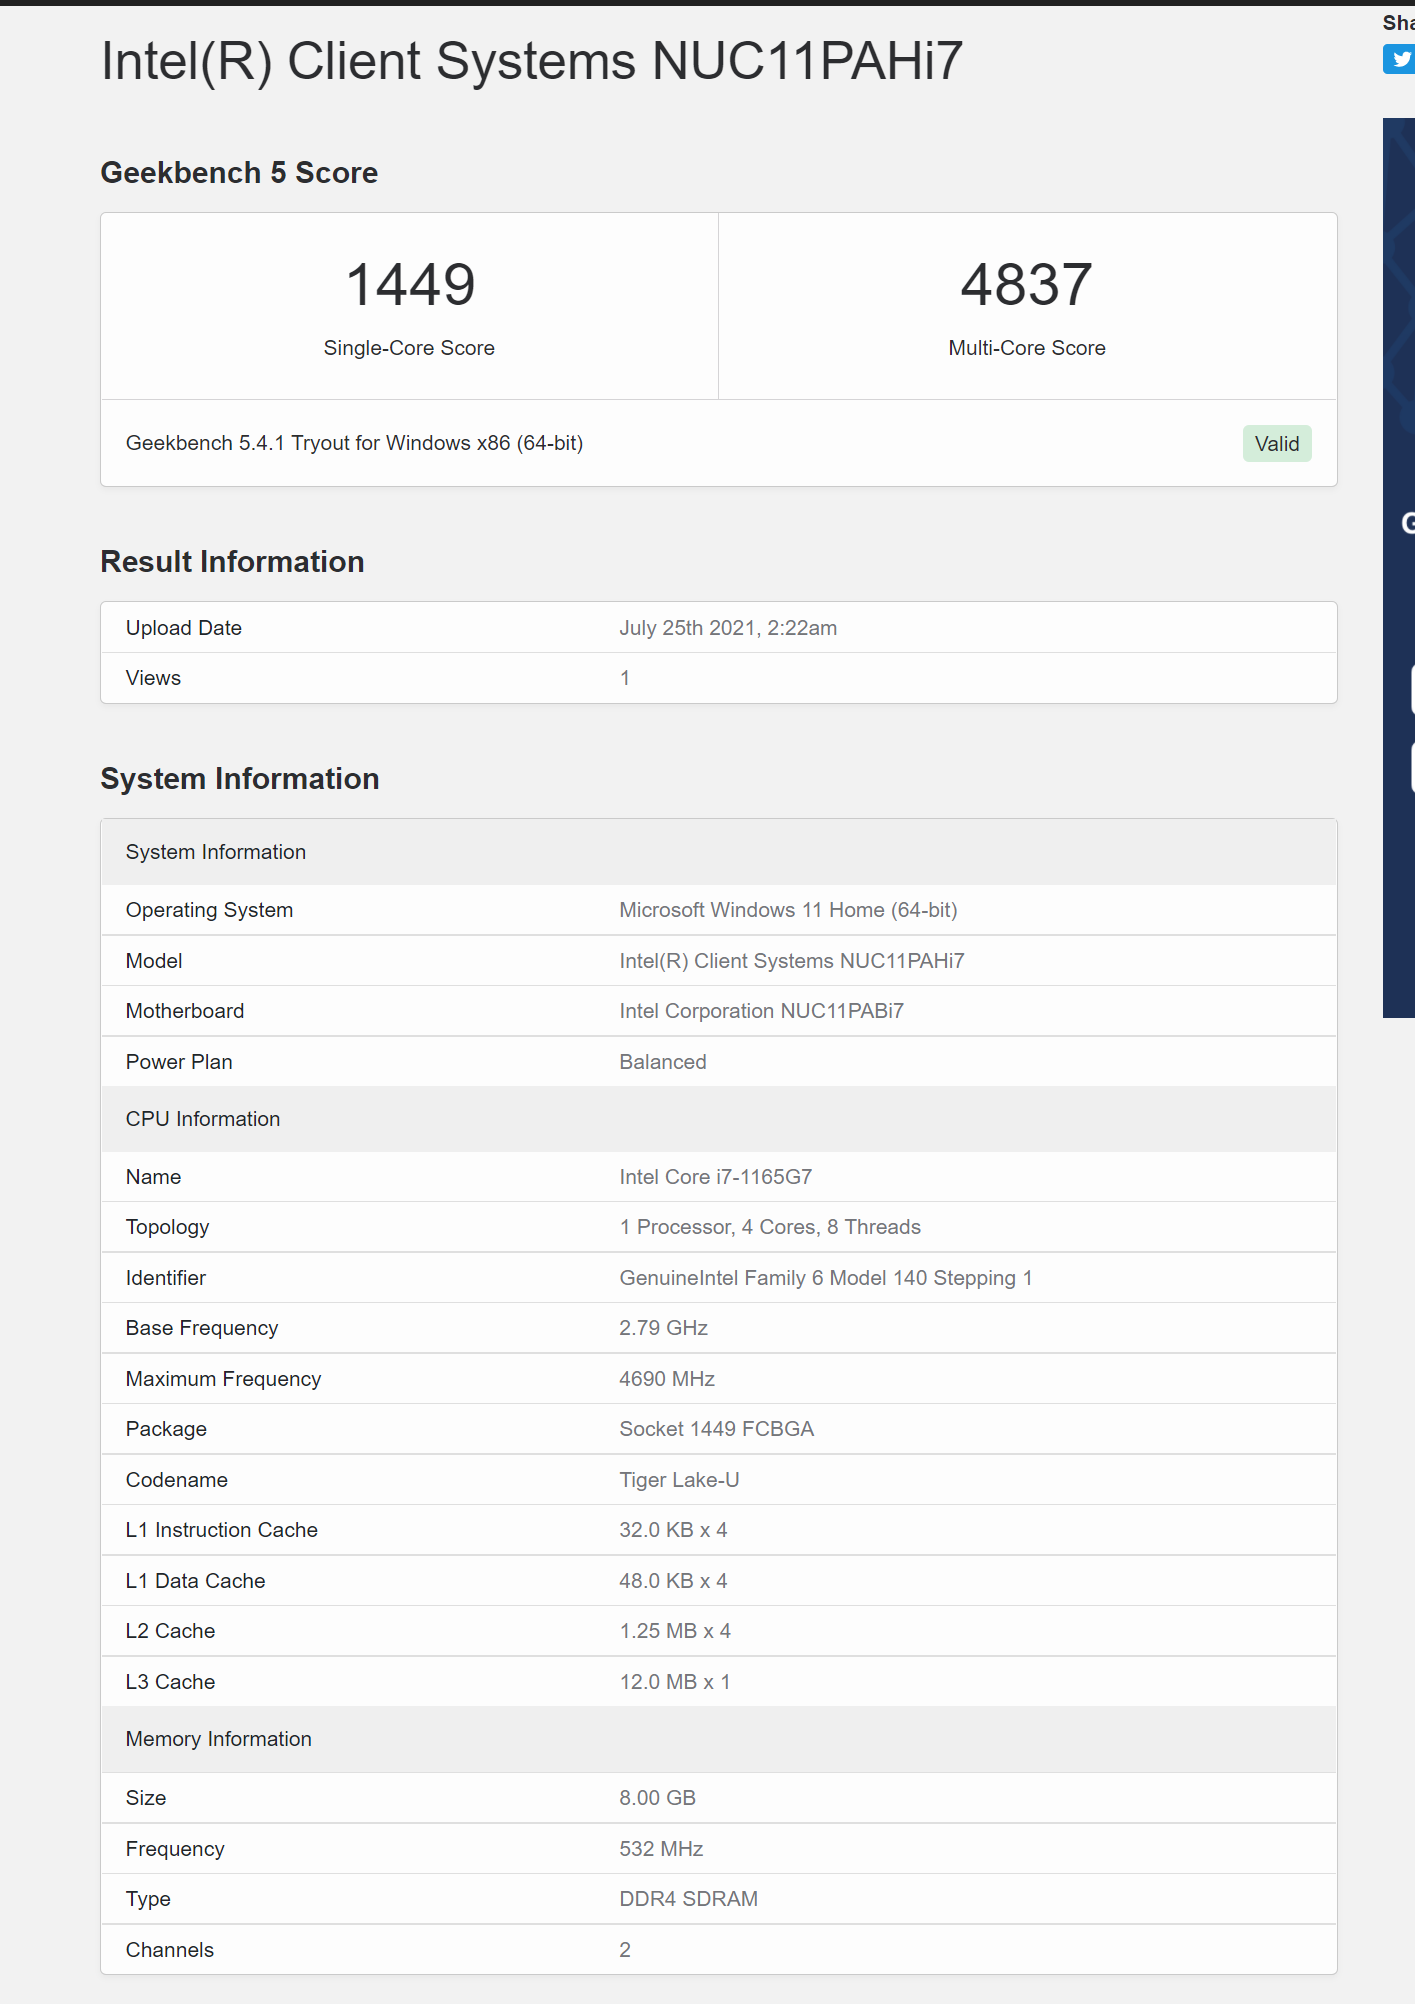Click the 'Model' row label
This screenshot has width=1415, height=2004.
tap(154, 961)
